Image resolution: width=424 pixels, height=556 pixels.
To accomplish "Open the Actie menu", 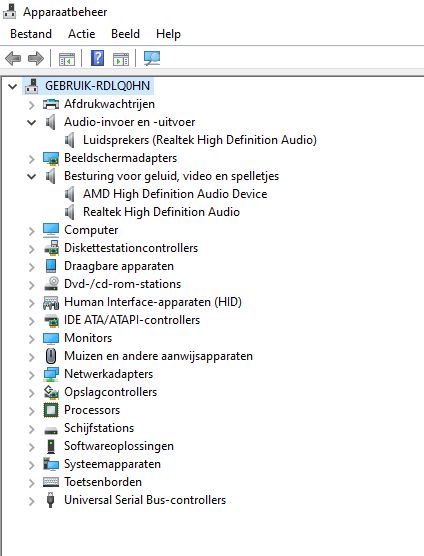I will [82, 34].
